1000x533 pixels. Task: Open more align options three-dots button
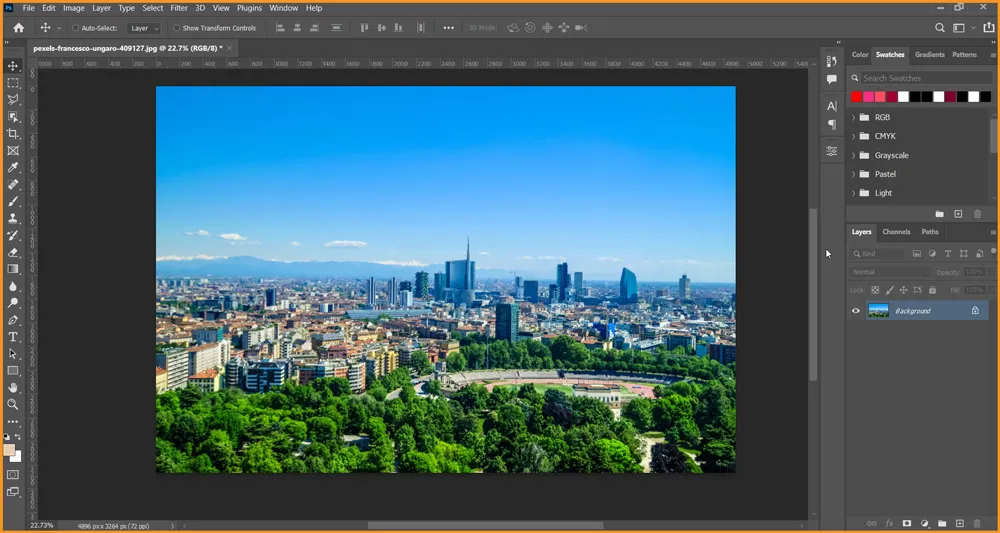coord(448,27)
